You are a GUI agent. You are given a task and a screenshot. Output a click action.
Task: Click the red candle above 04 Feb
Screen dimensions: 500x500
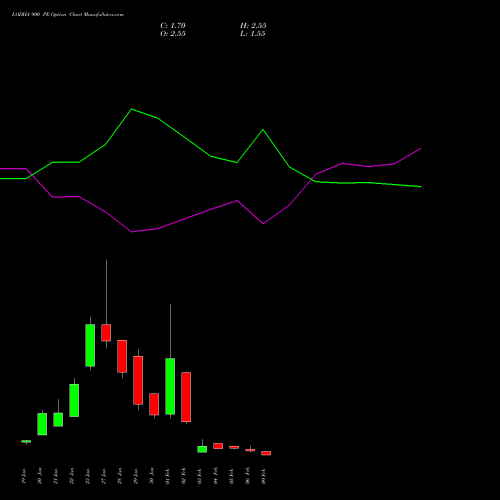218,446
